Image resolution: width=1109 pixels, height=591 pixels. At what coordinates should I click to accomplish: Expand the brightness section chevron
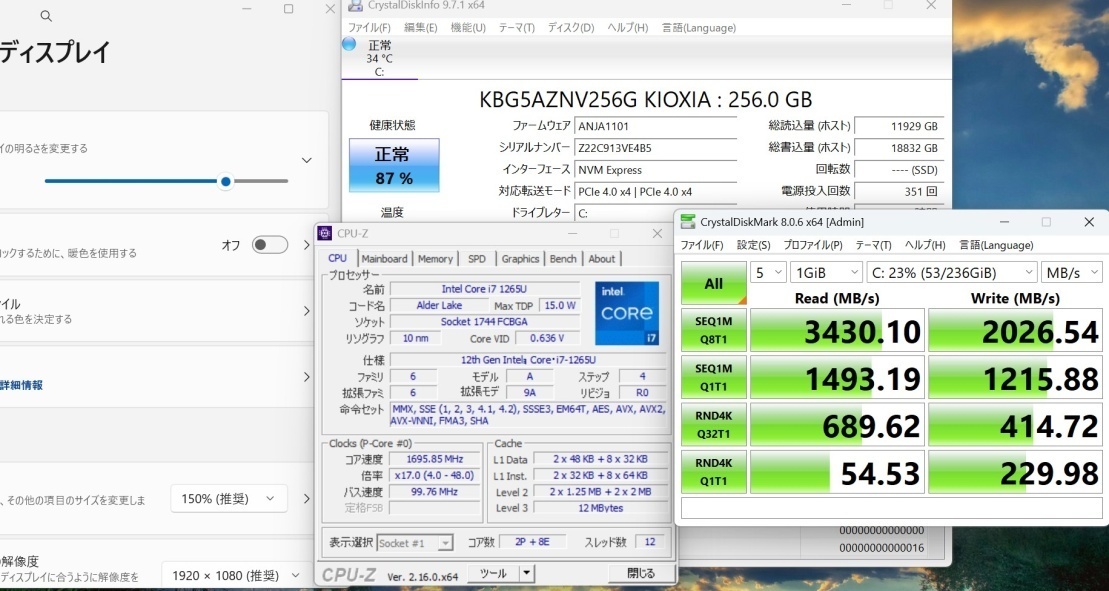coord(307,160)
